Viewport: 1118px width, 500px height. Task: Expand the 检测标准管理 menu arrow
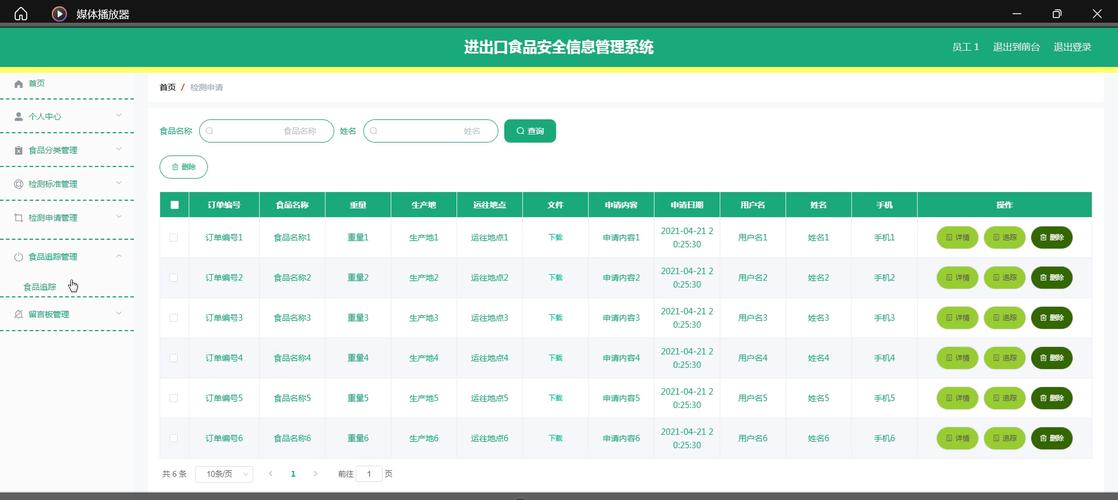(x=119, y=184)
